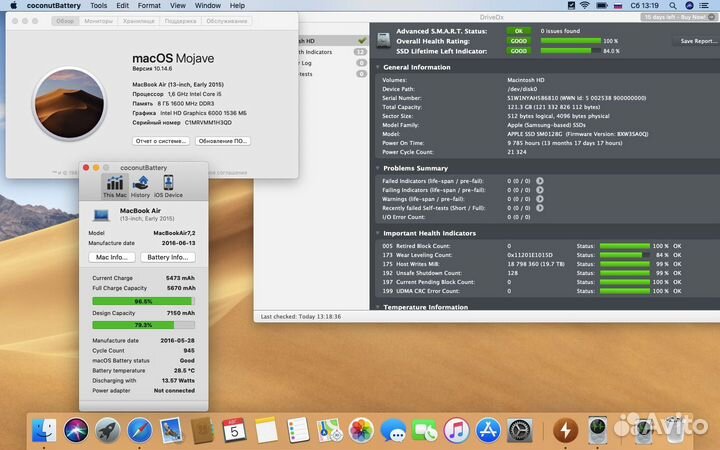
Task: Open FaceTime icon in Dock
Action: (x=425, y=430)
